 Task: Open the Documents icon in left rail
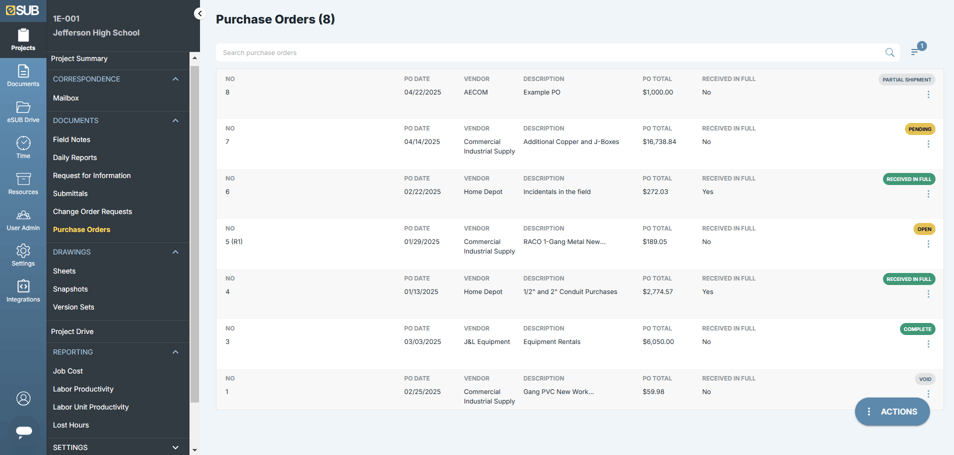coord(23,75)
